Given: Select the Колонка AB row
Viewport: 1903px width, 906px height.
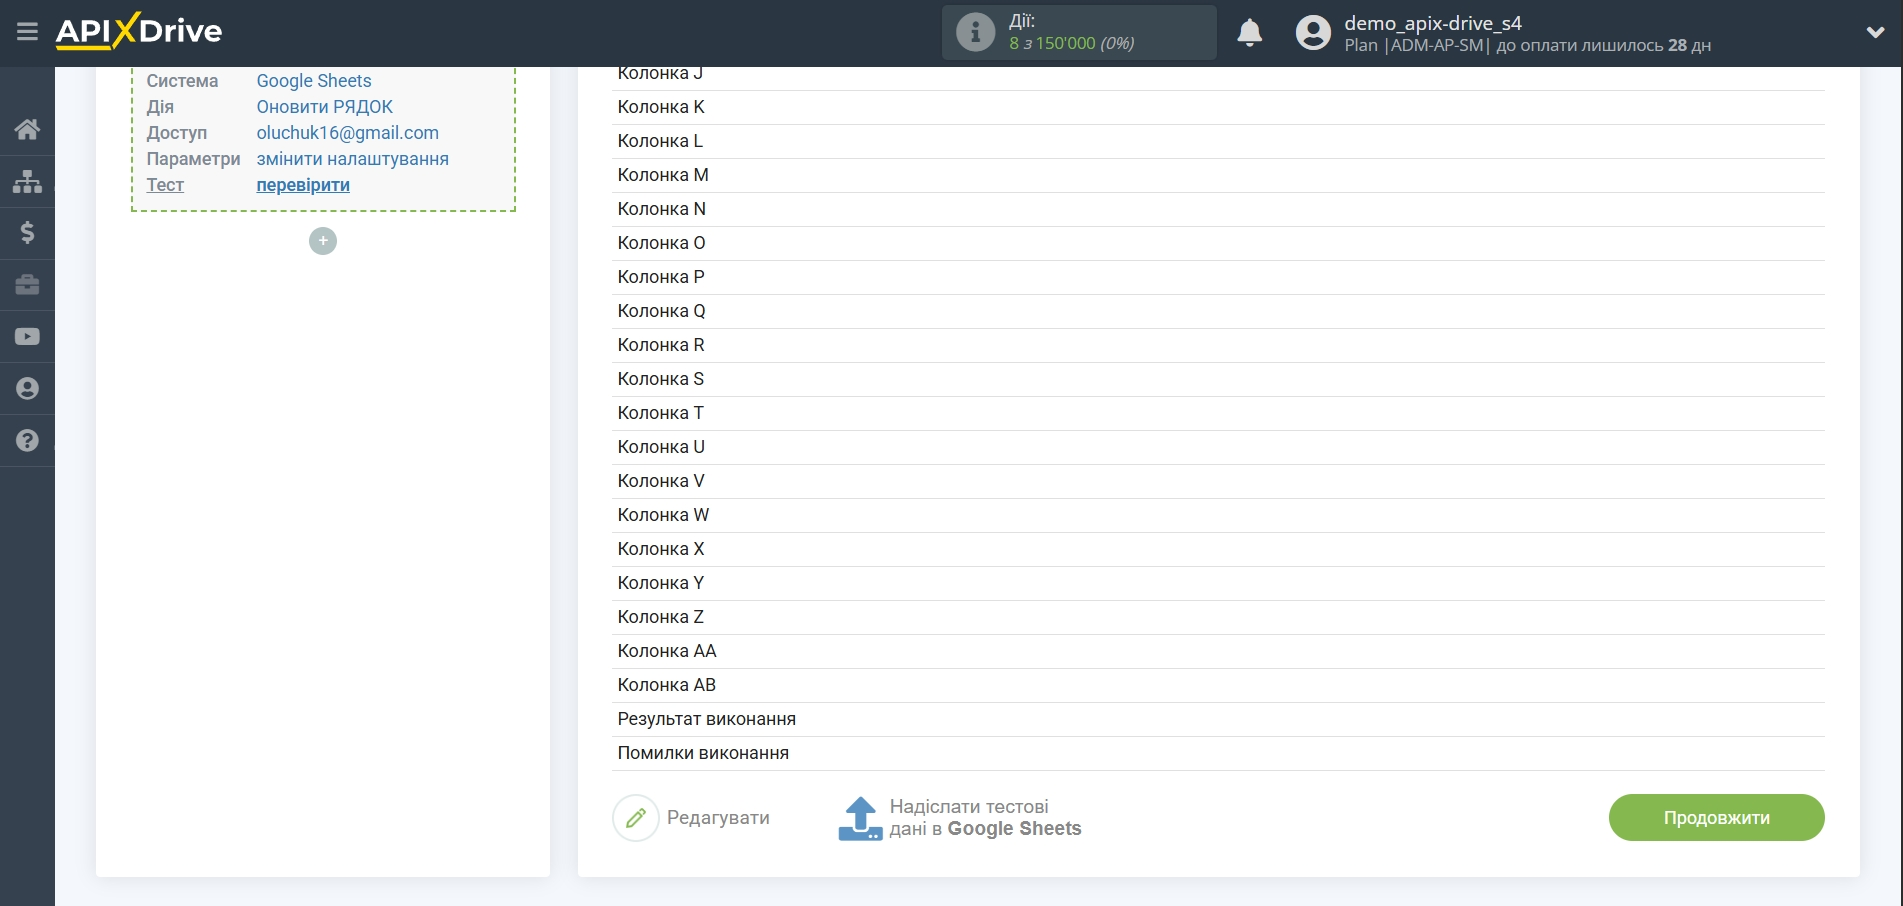Looking at the screenshot, I should [x=1218, y=685].
